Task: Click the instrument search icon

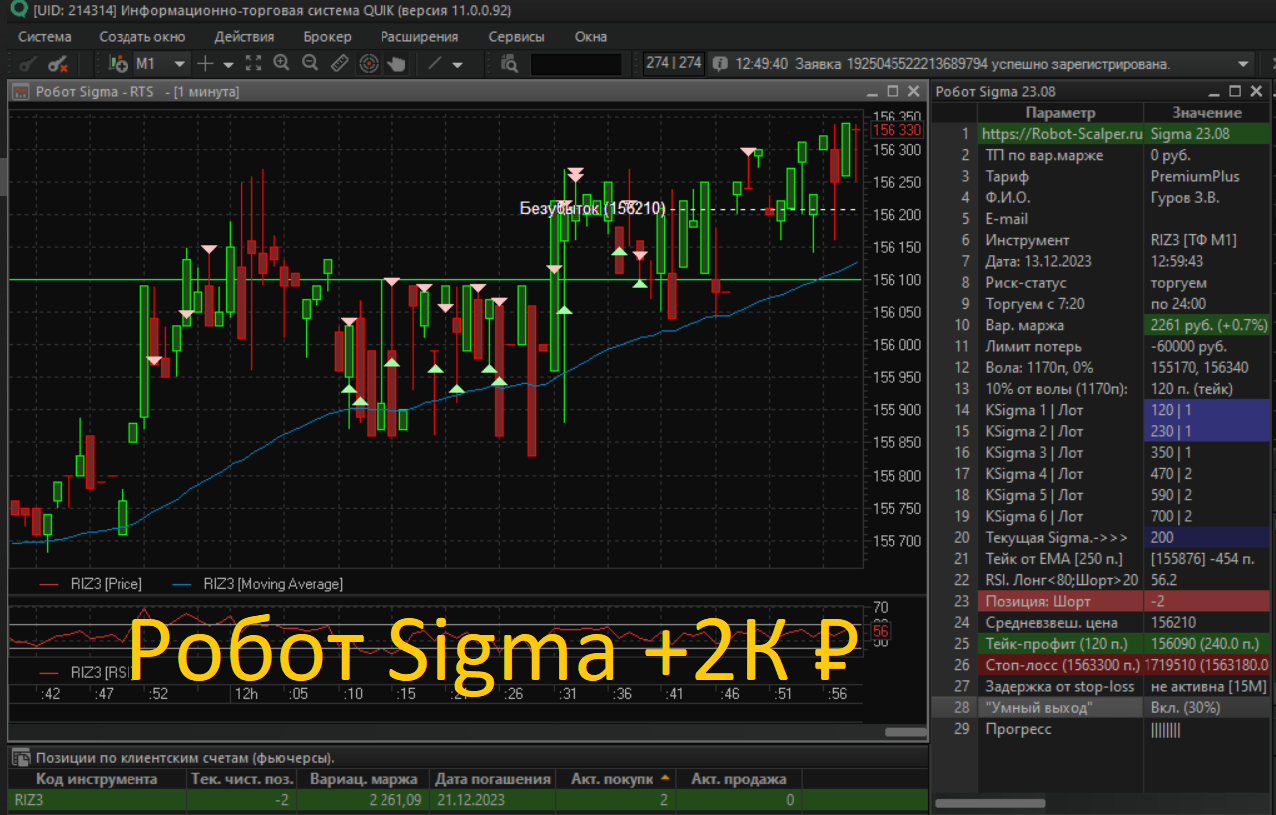Action: point(509,63)
